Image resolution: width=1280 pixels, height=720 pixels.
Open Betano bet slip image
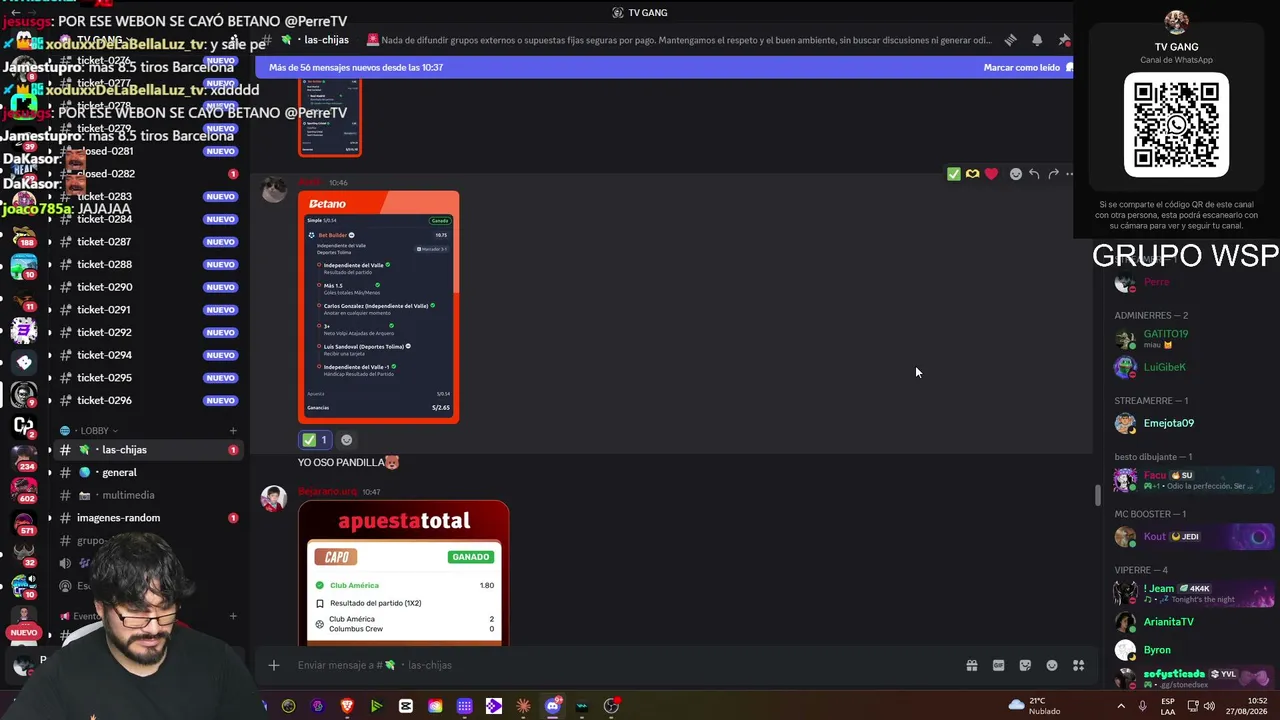pos(379,307)
